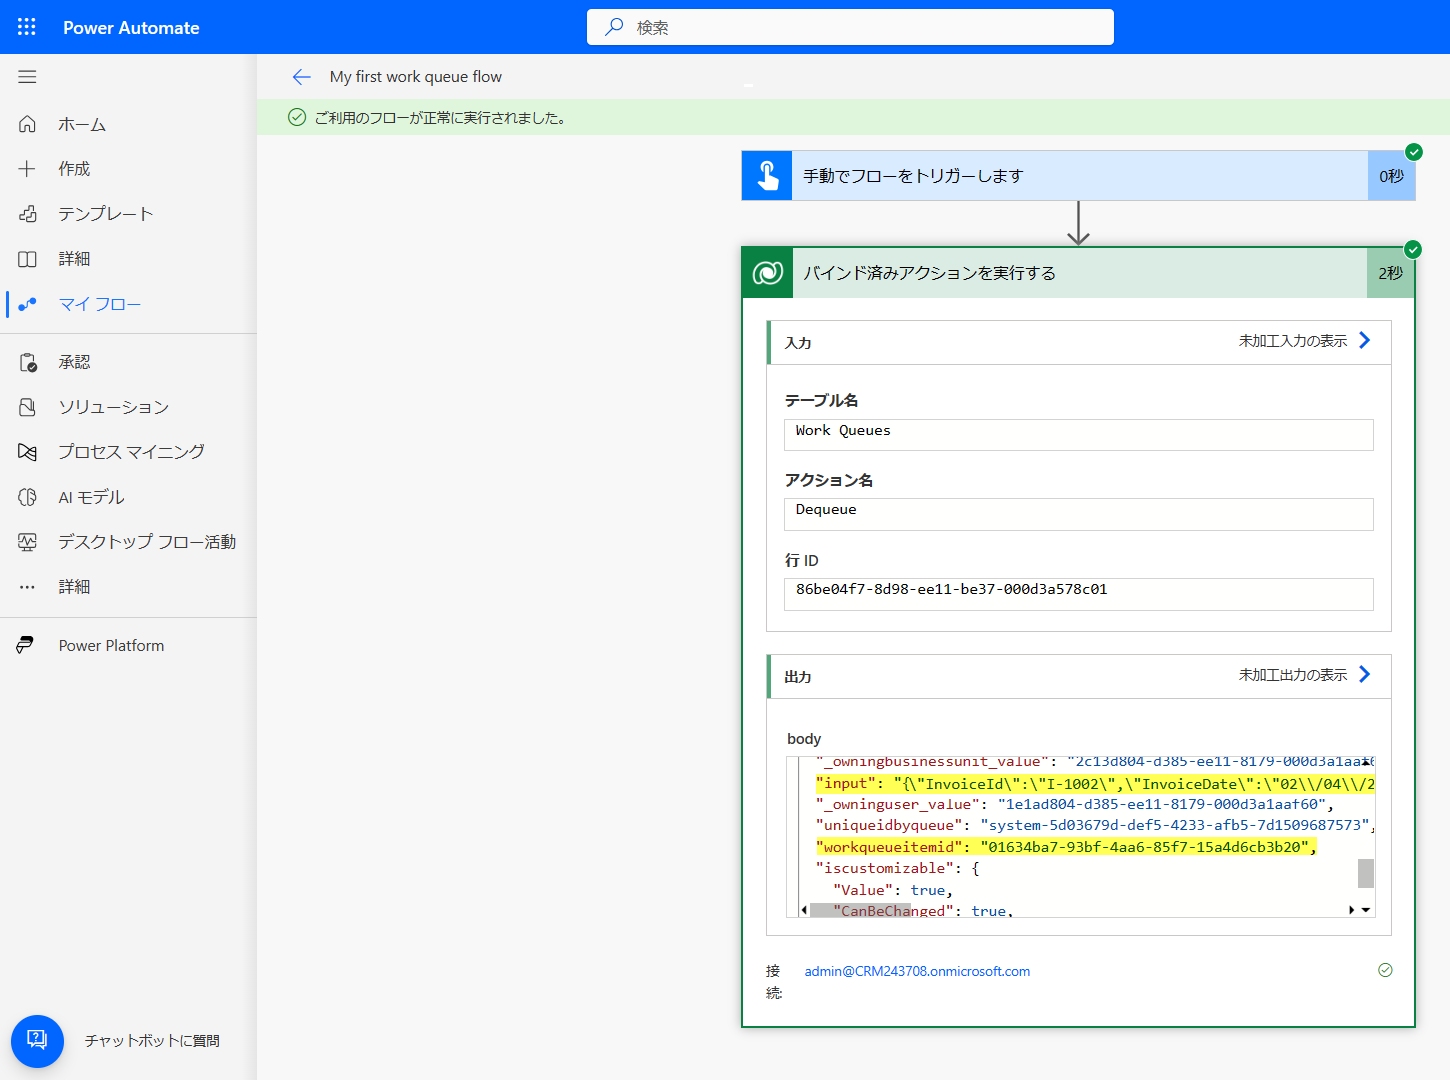Image resolution: width=1450 pixels, height=1080 pixels.
Task: Click the solutions icon beside ソリューション
Action: tap(27, 407)
